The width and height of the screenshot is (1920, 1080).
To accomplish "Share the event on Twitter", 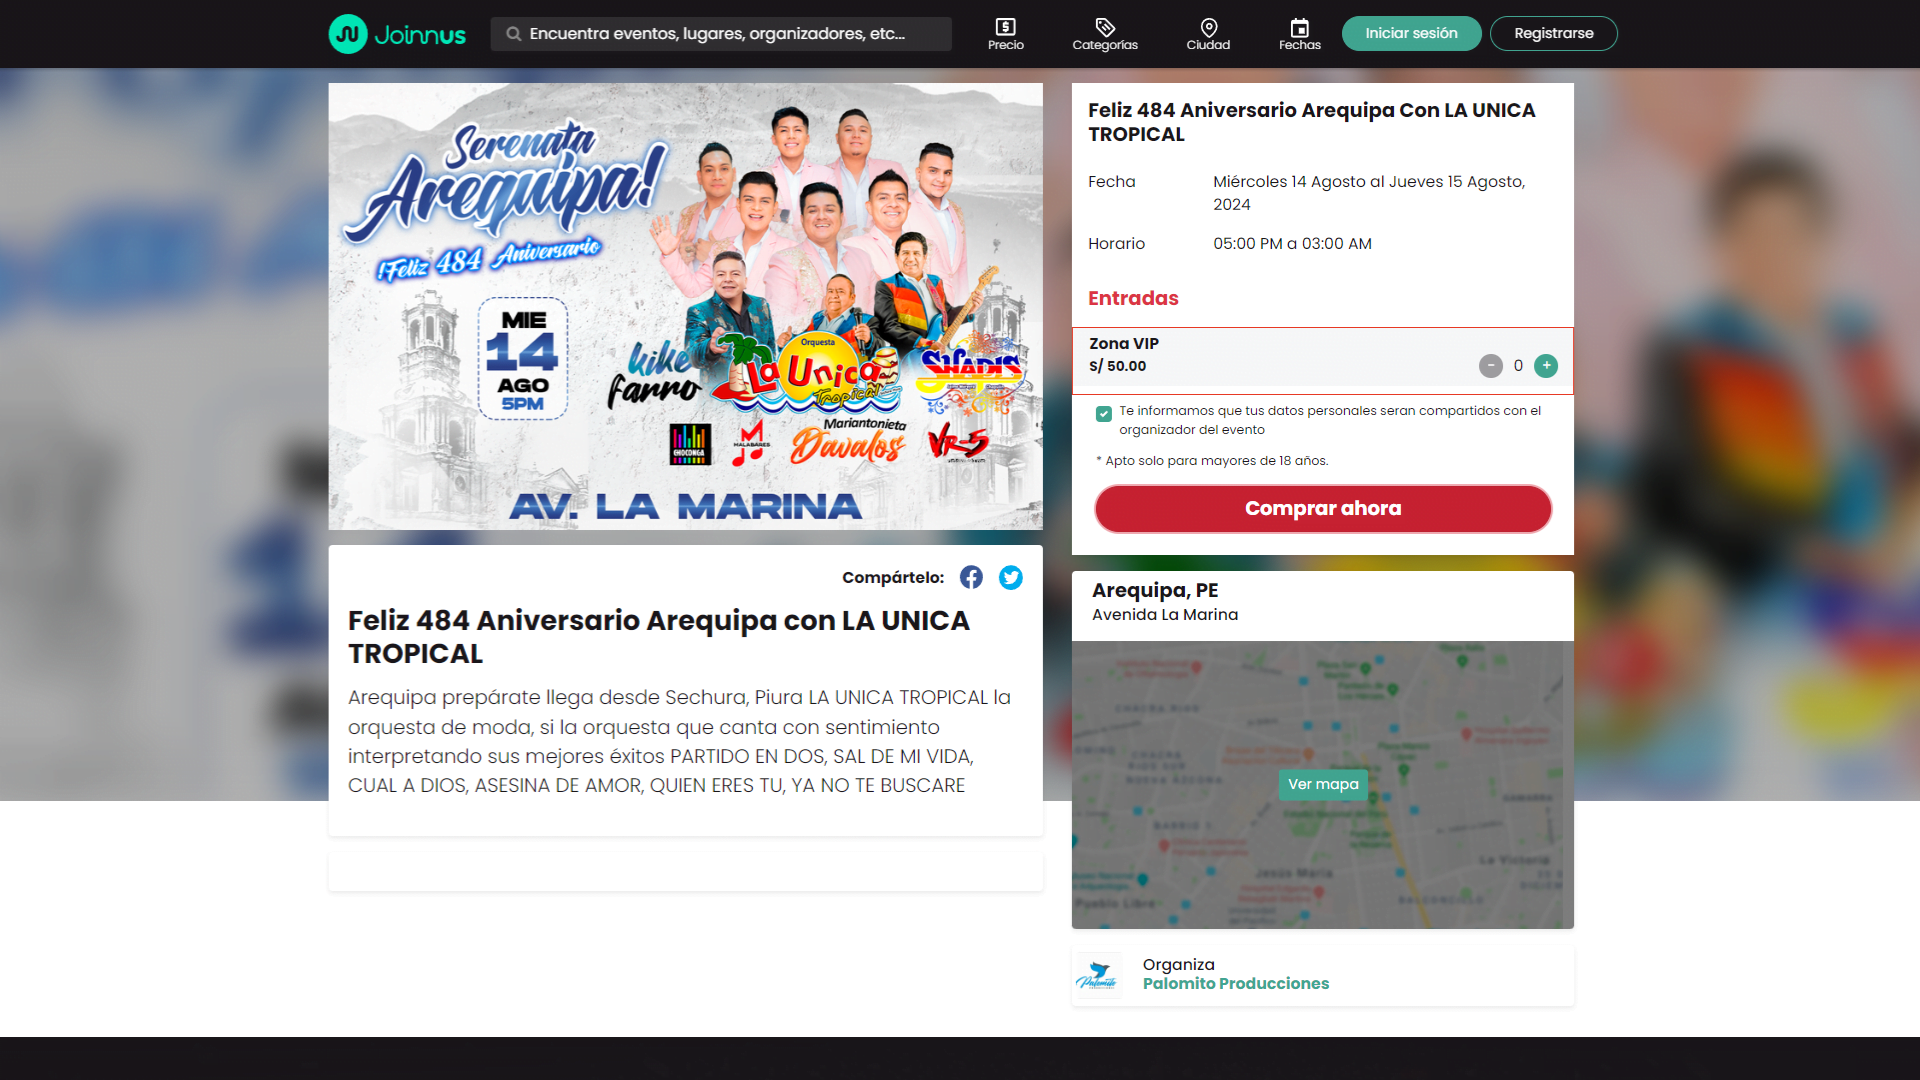I will 1010,577.
